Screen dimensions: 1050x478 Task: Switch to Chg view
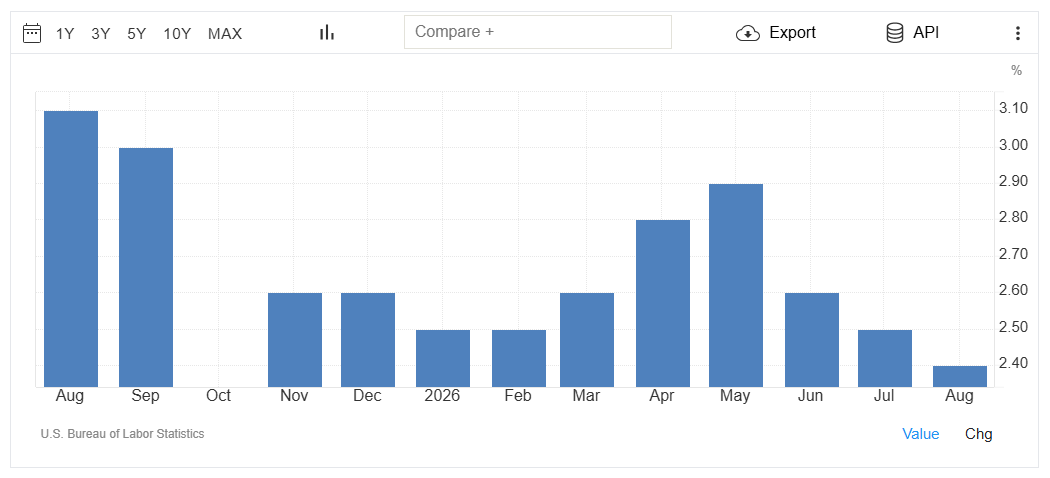point(978,434)
